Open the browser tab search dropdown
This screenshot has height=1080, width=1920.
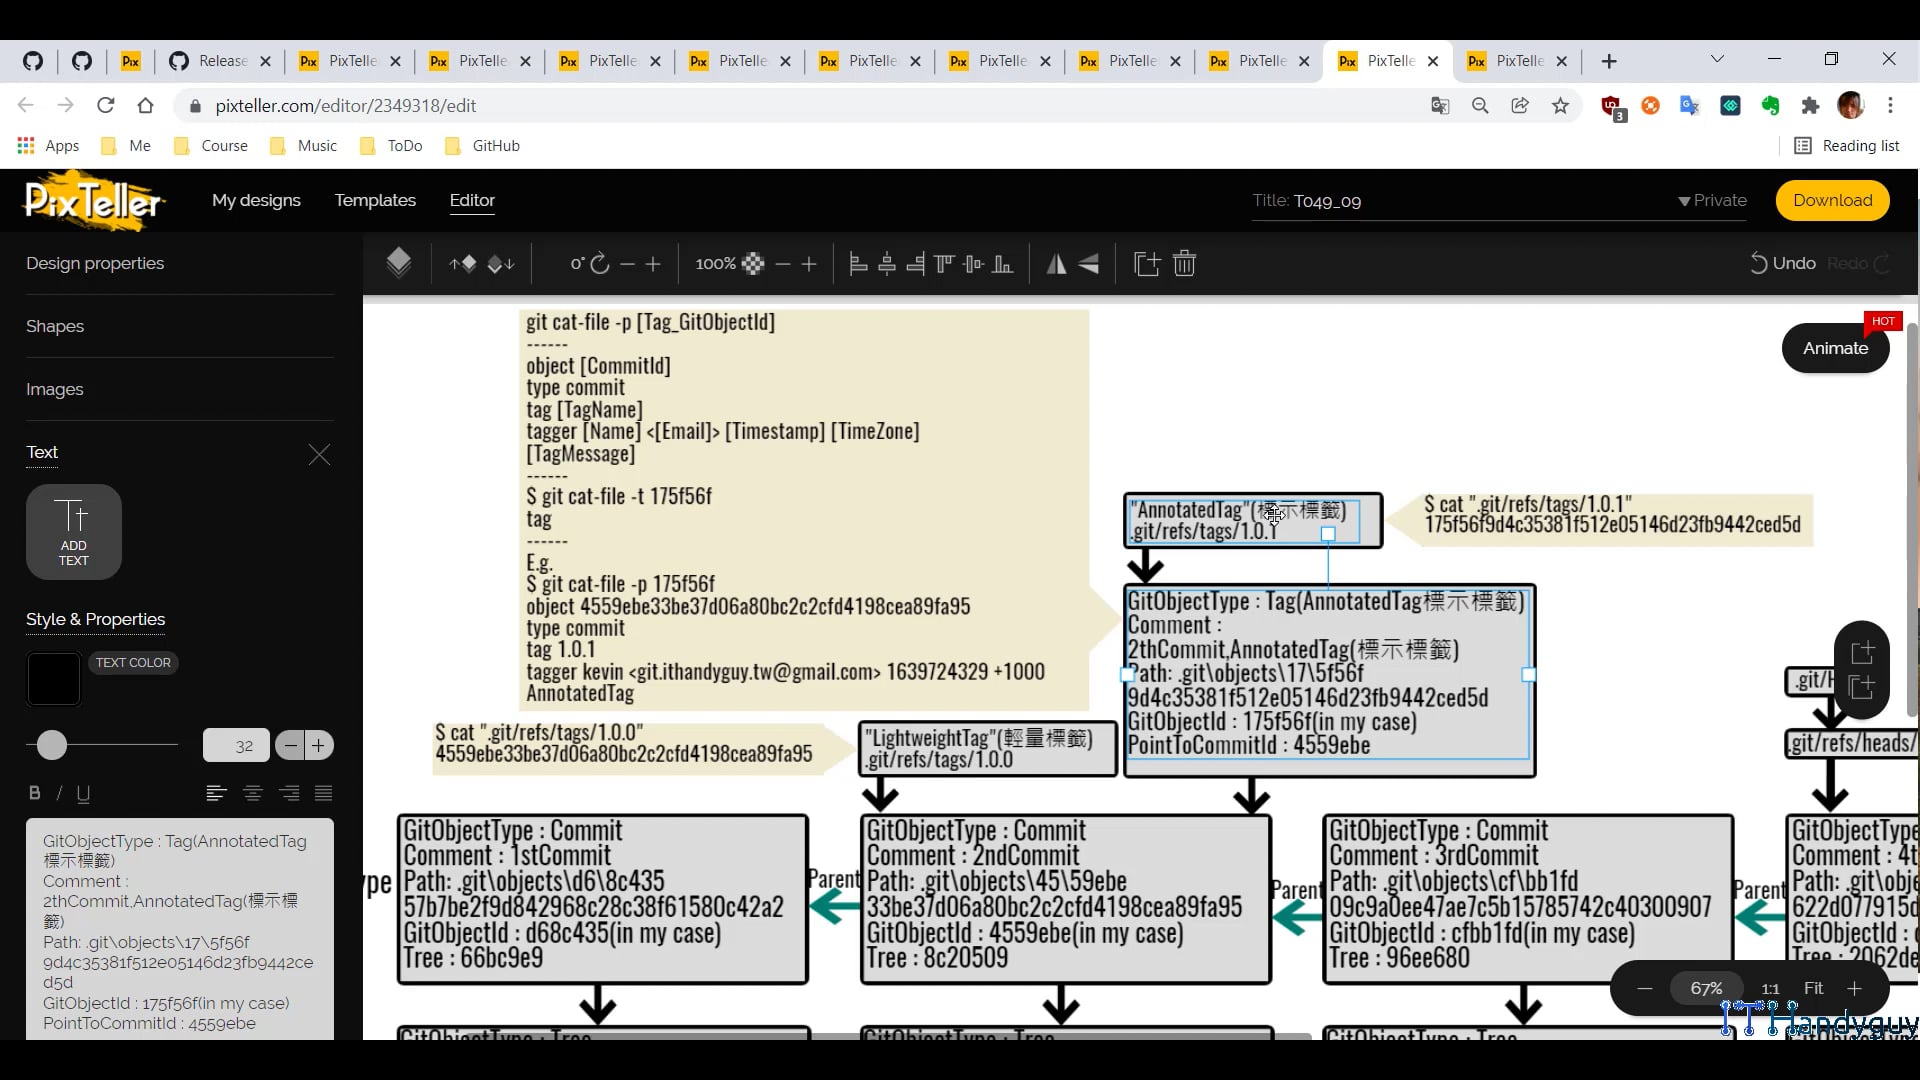1718,60
